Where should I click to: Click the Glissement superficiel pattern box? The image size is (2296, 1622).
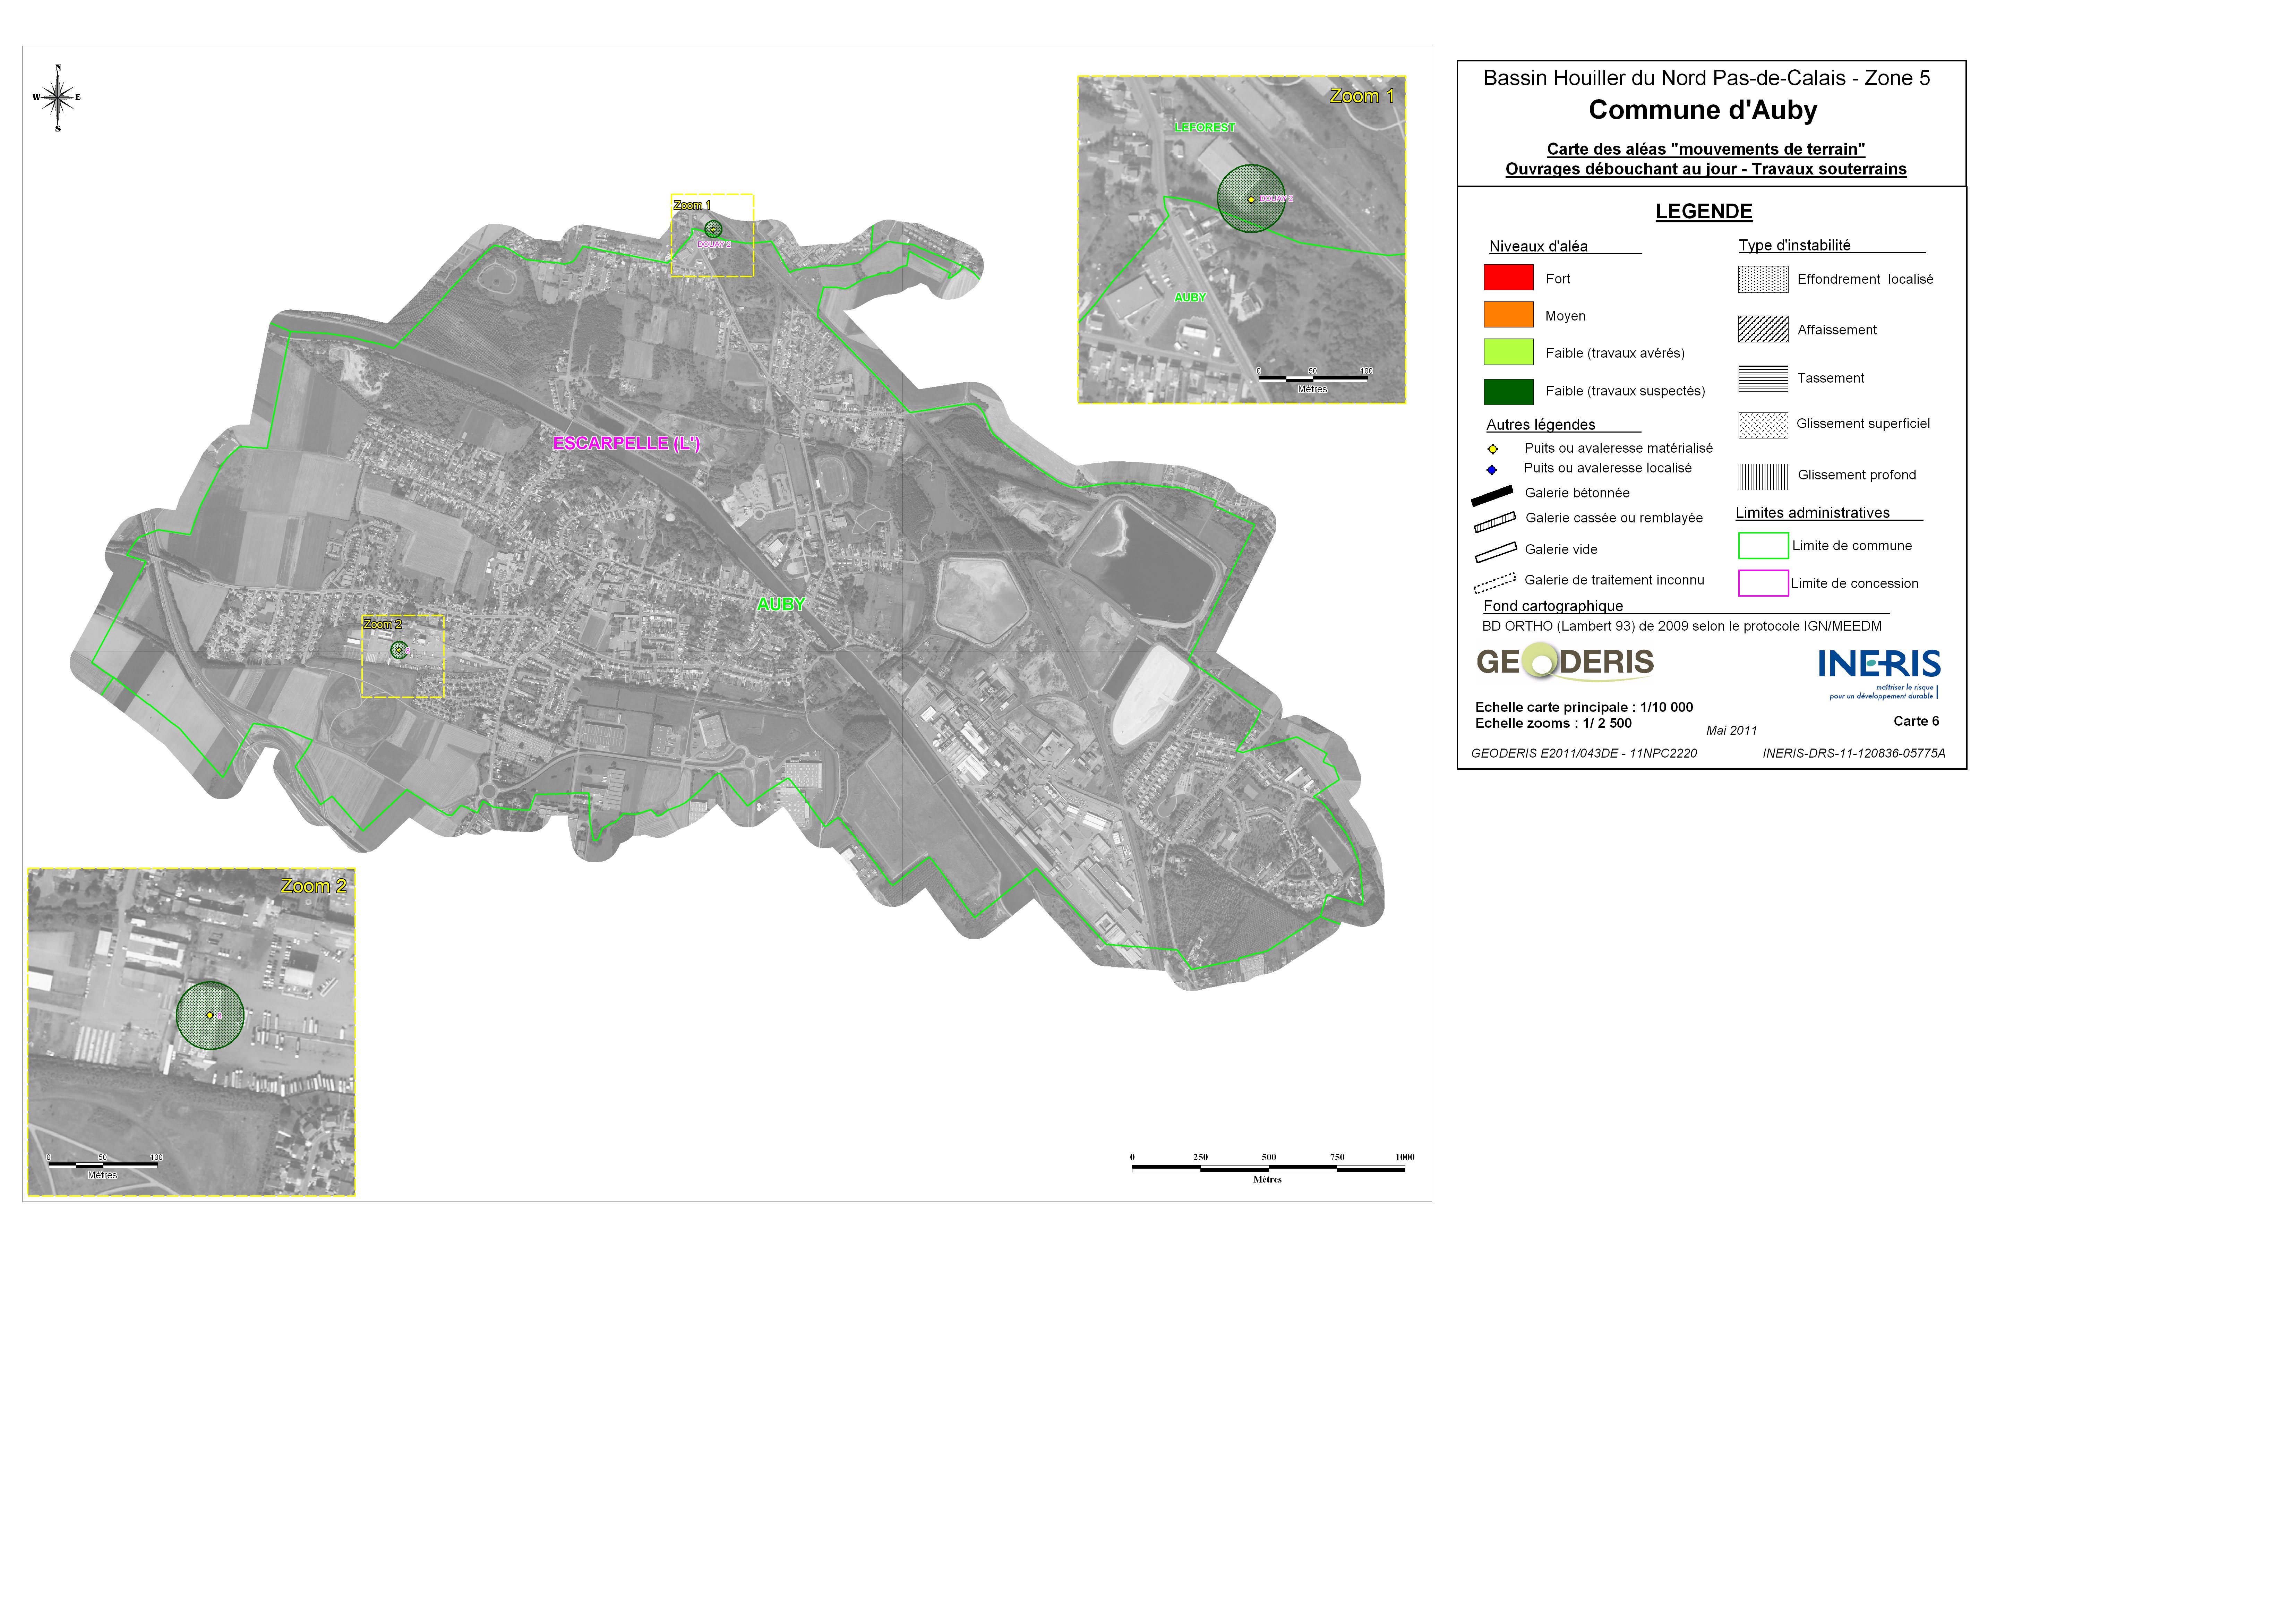1763,425
